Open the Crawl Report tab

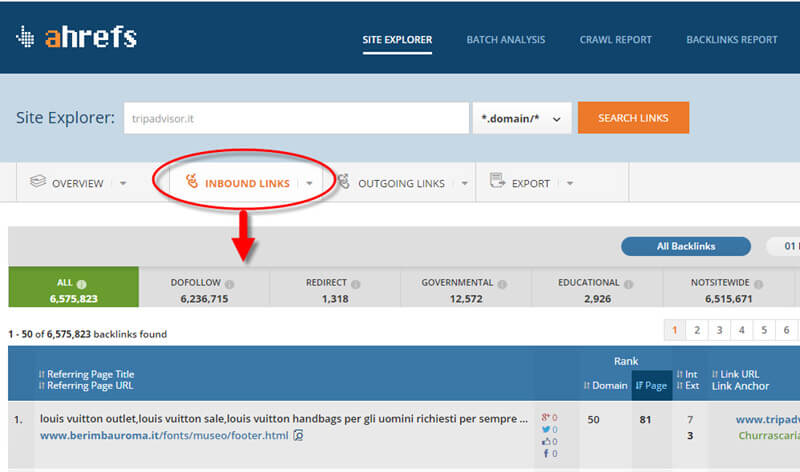pos(615,40)
